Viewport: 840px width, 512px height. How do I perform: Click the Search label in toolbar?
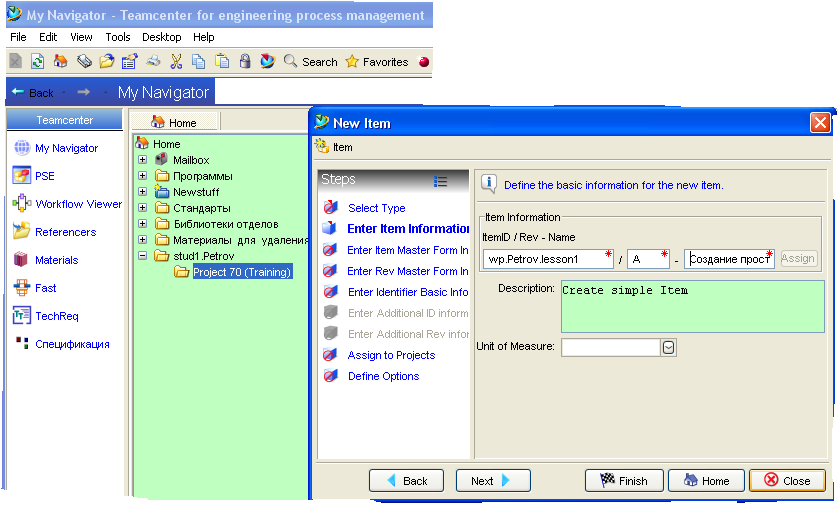coord(320,62)
